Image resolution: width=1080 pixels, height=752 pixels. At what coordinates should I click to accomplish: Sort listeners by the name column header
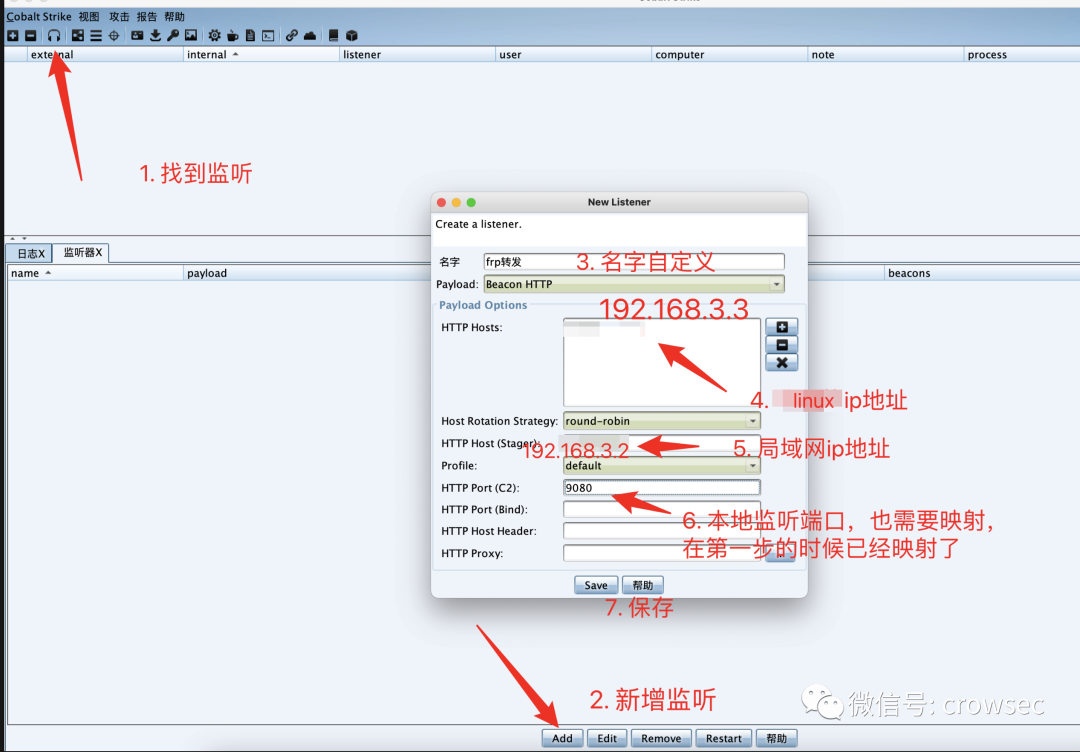95,273
